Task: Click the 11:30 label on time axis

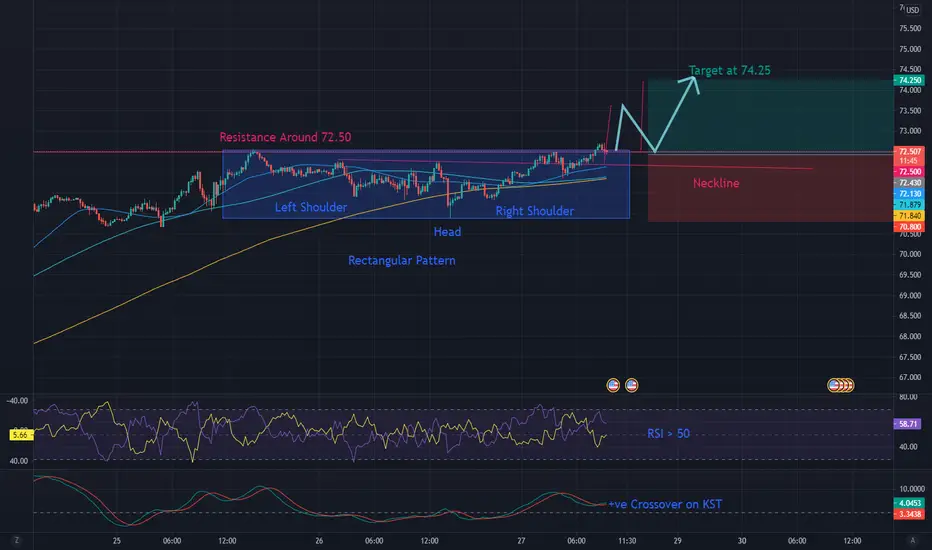Action: (x=627, y=540)
